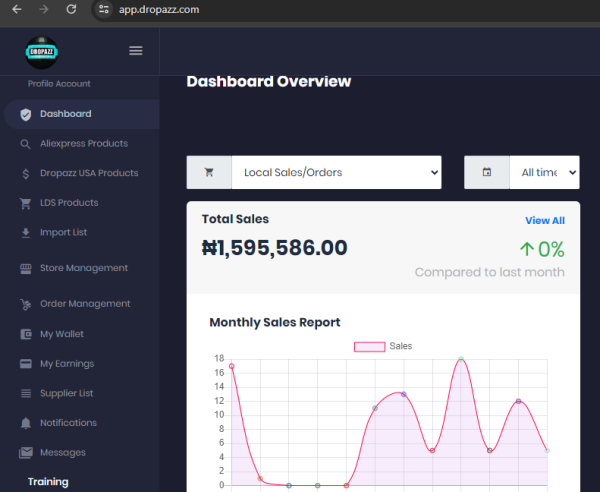Click the browser address bar URL
This screenshot has width=600, height=492.
158,9
